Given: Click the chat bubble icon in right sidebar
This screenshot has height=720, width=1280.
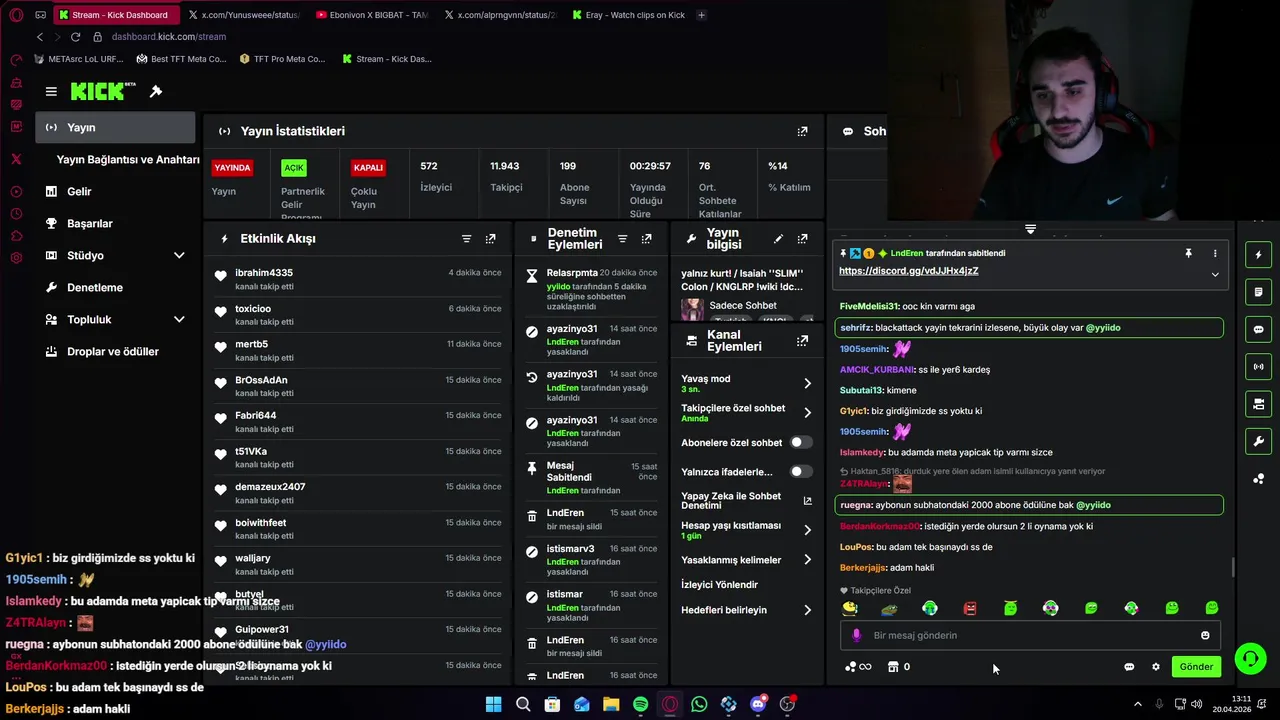Looking at the screenshot, I should (x=1258, y=329).
